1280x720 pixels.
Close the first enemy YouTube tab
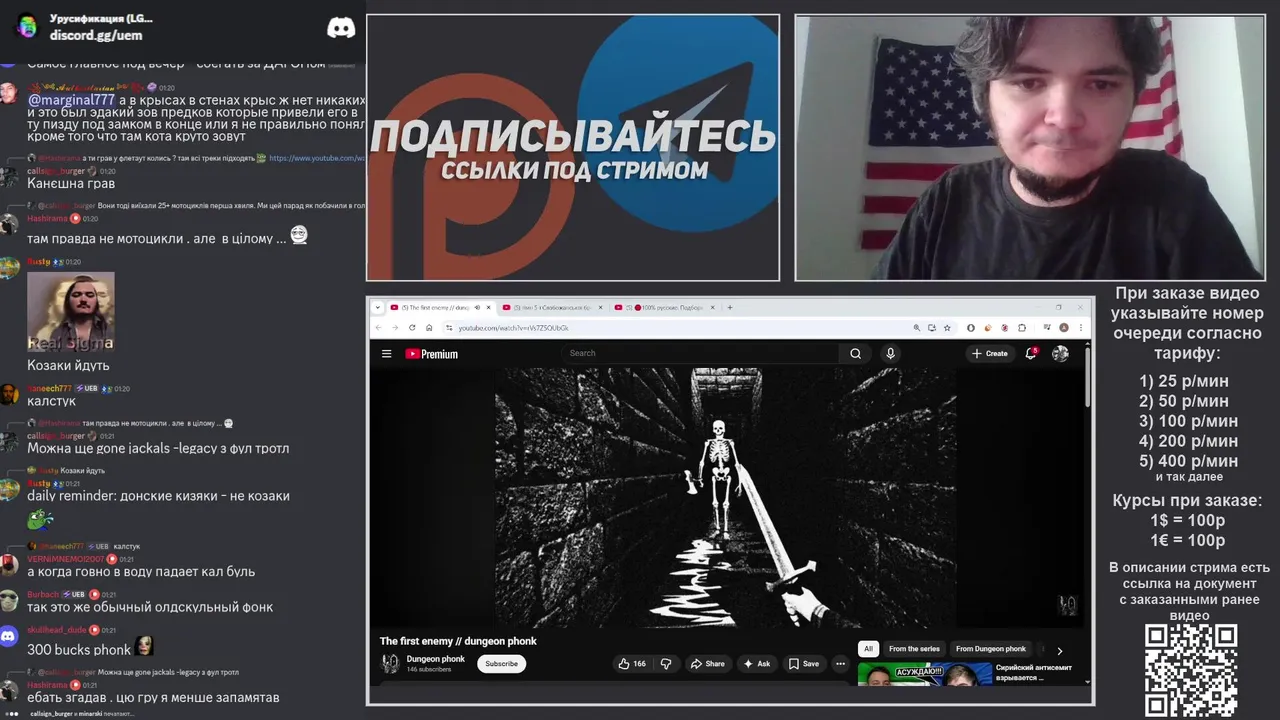tap(488, 307)
